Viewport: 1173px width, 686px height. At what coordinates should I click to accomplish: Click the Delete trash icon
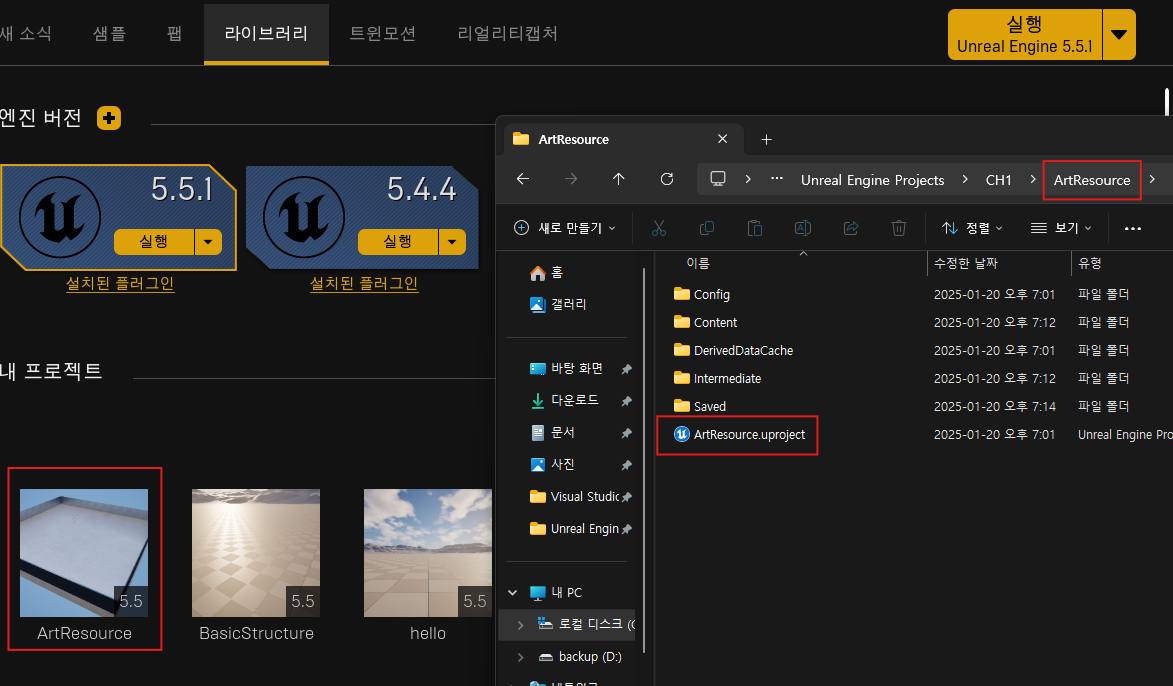pos(899,228)
